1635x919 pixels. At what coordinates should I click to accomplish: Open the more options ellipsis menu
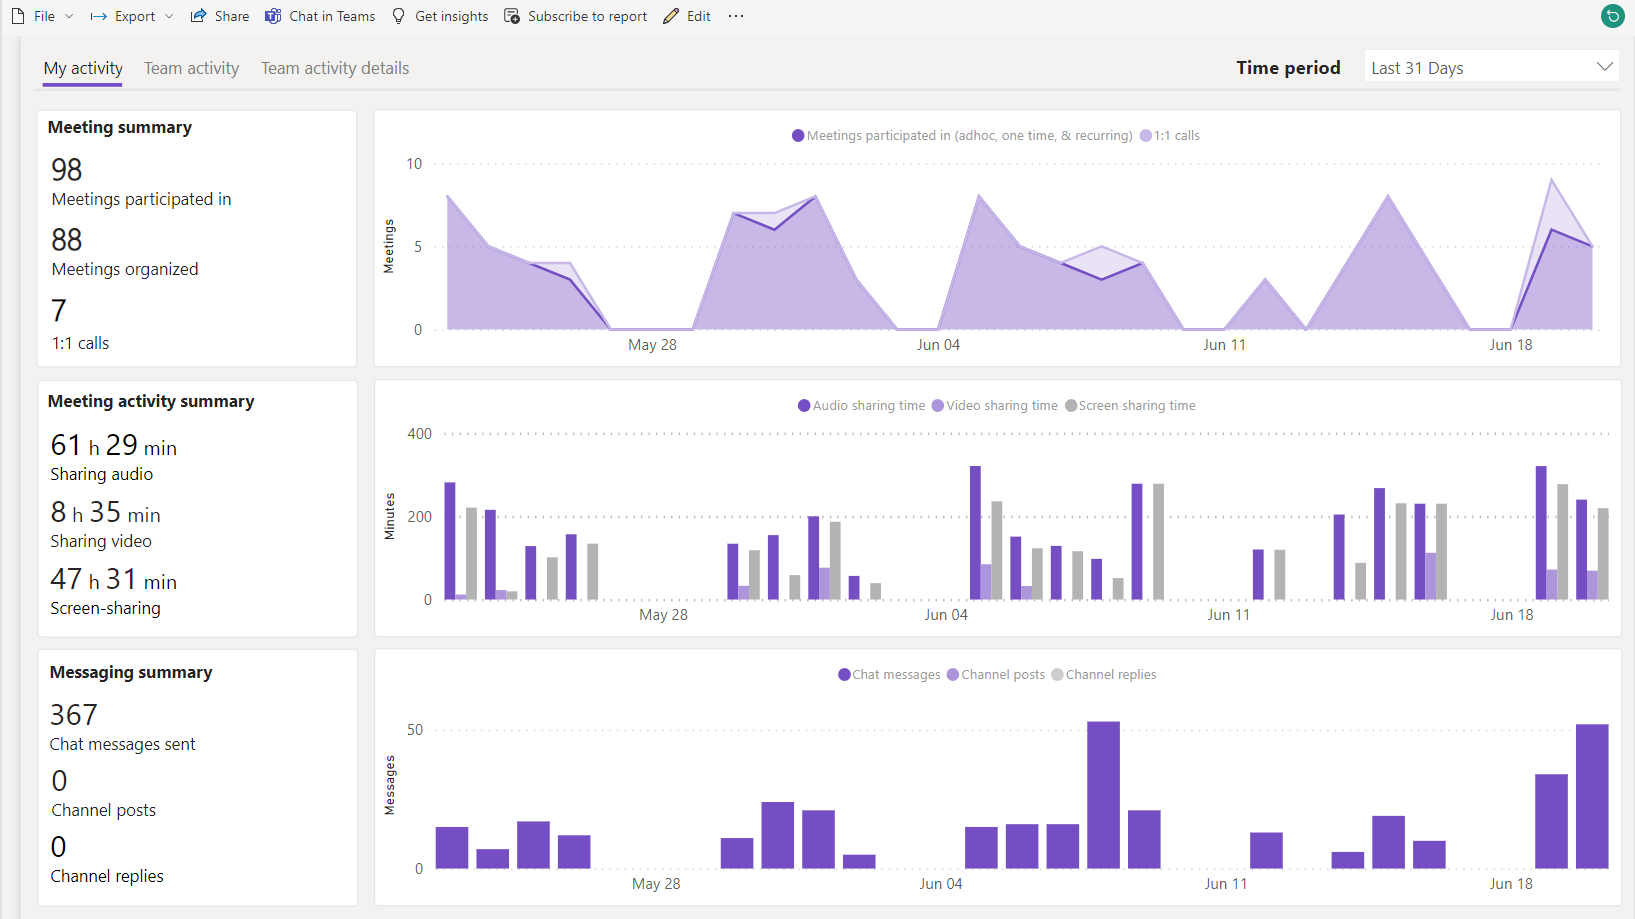[x=736, y=16]
